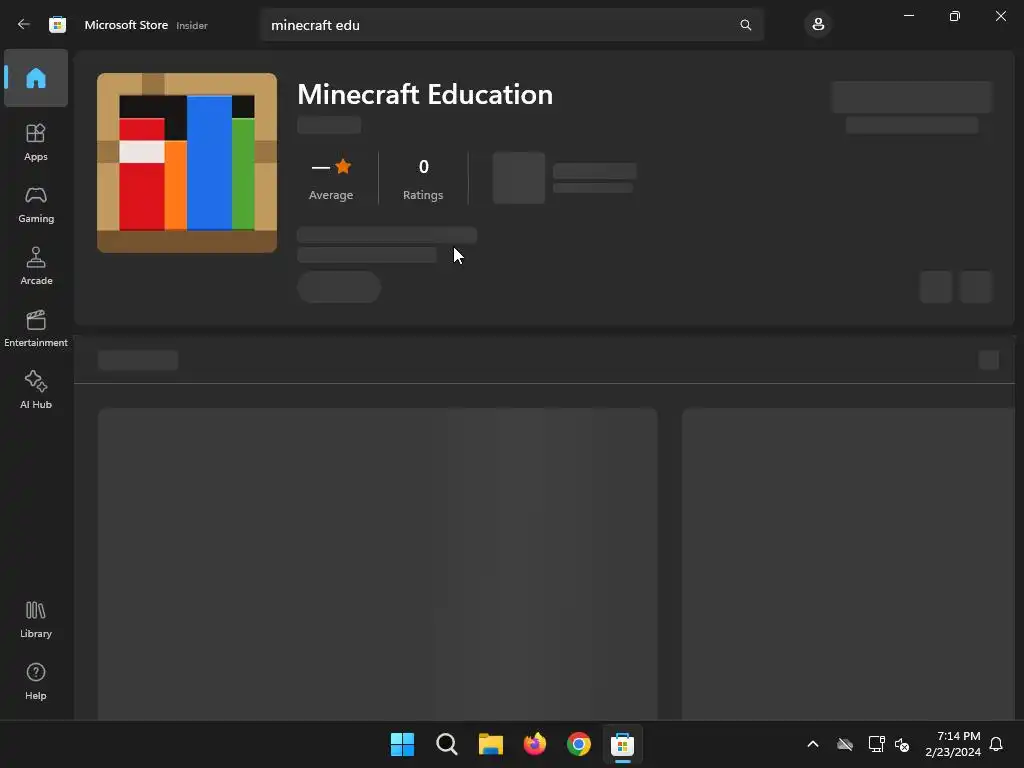Click the Microsoft Store logo icon
The width and height of the screenshot is (1024, 768).
(x=57, y=25)
